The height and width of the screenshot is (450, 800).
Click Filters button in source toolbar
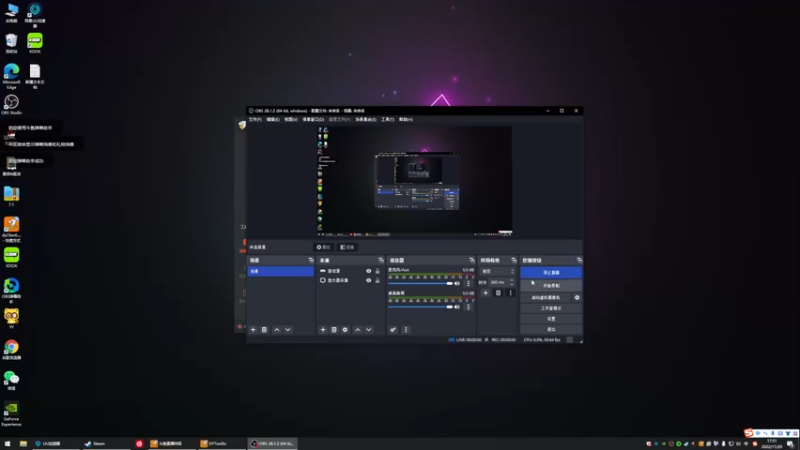[x=347, y=247]
